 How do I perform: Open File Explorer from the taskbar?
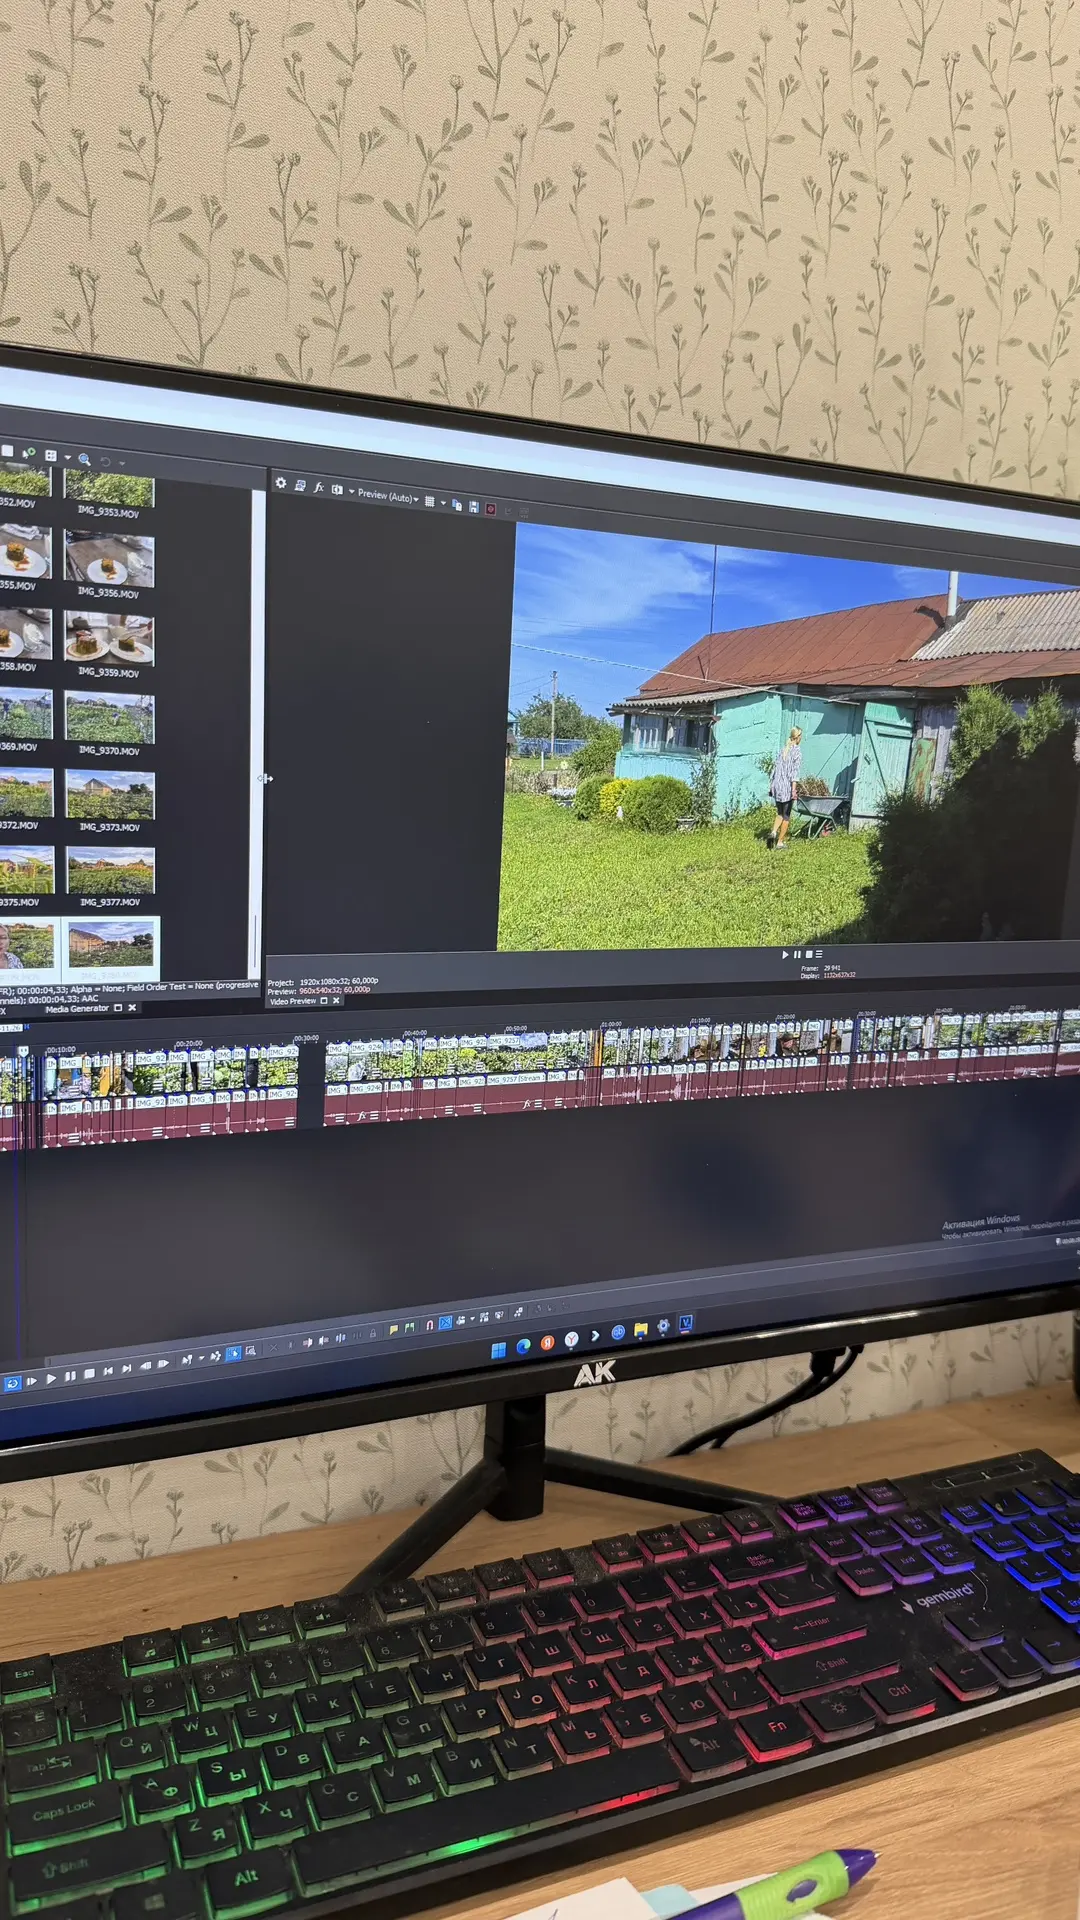(640, 1330)
